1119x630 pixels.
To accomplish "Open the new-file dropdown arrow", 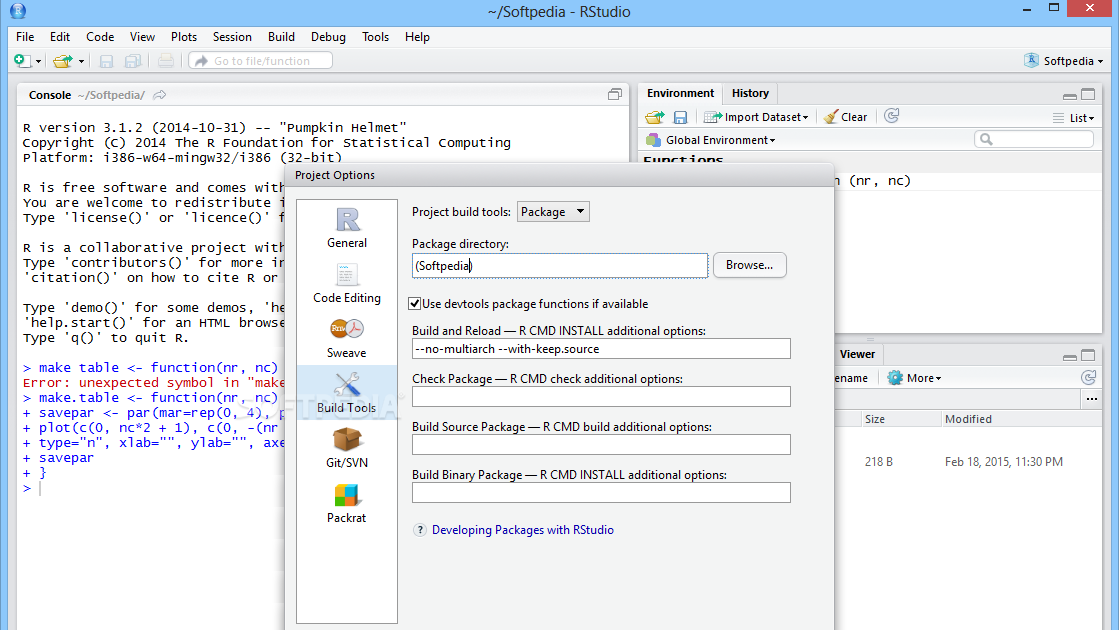I will [39, 61].
